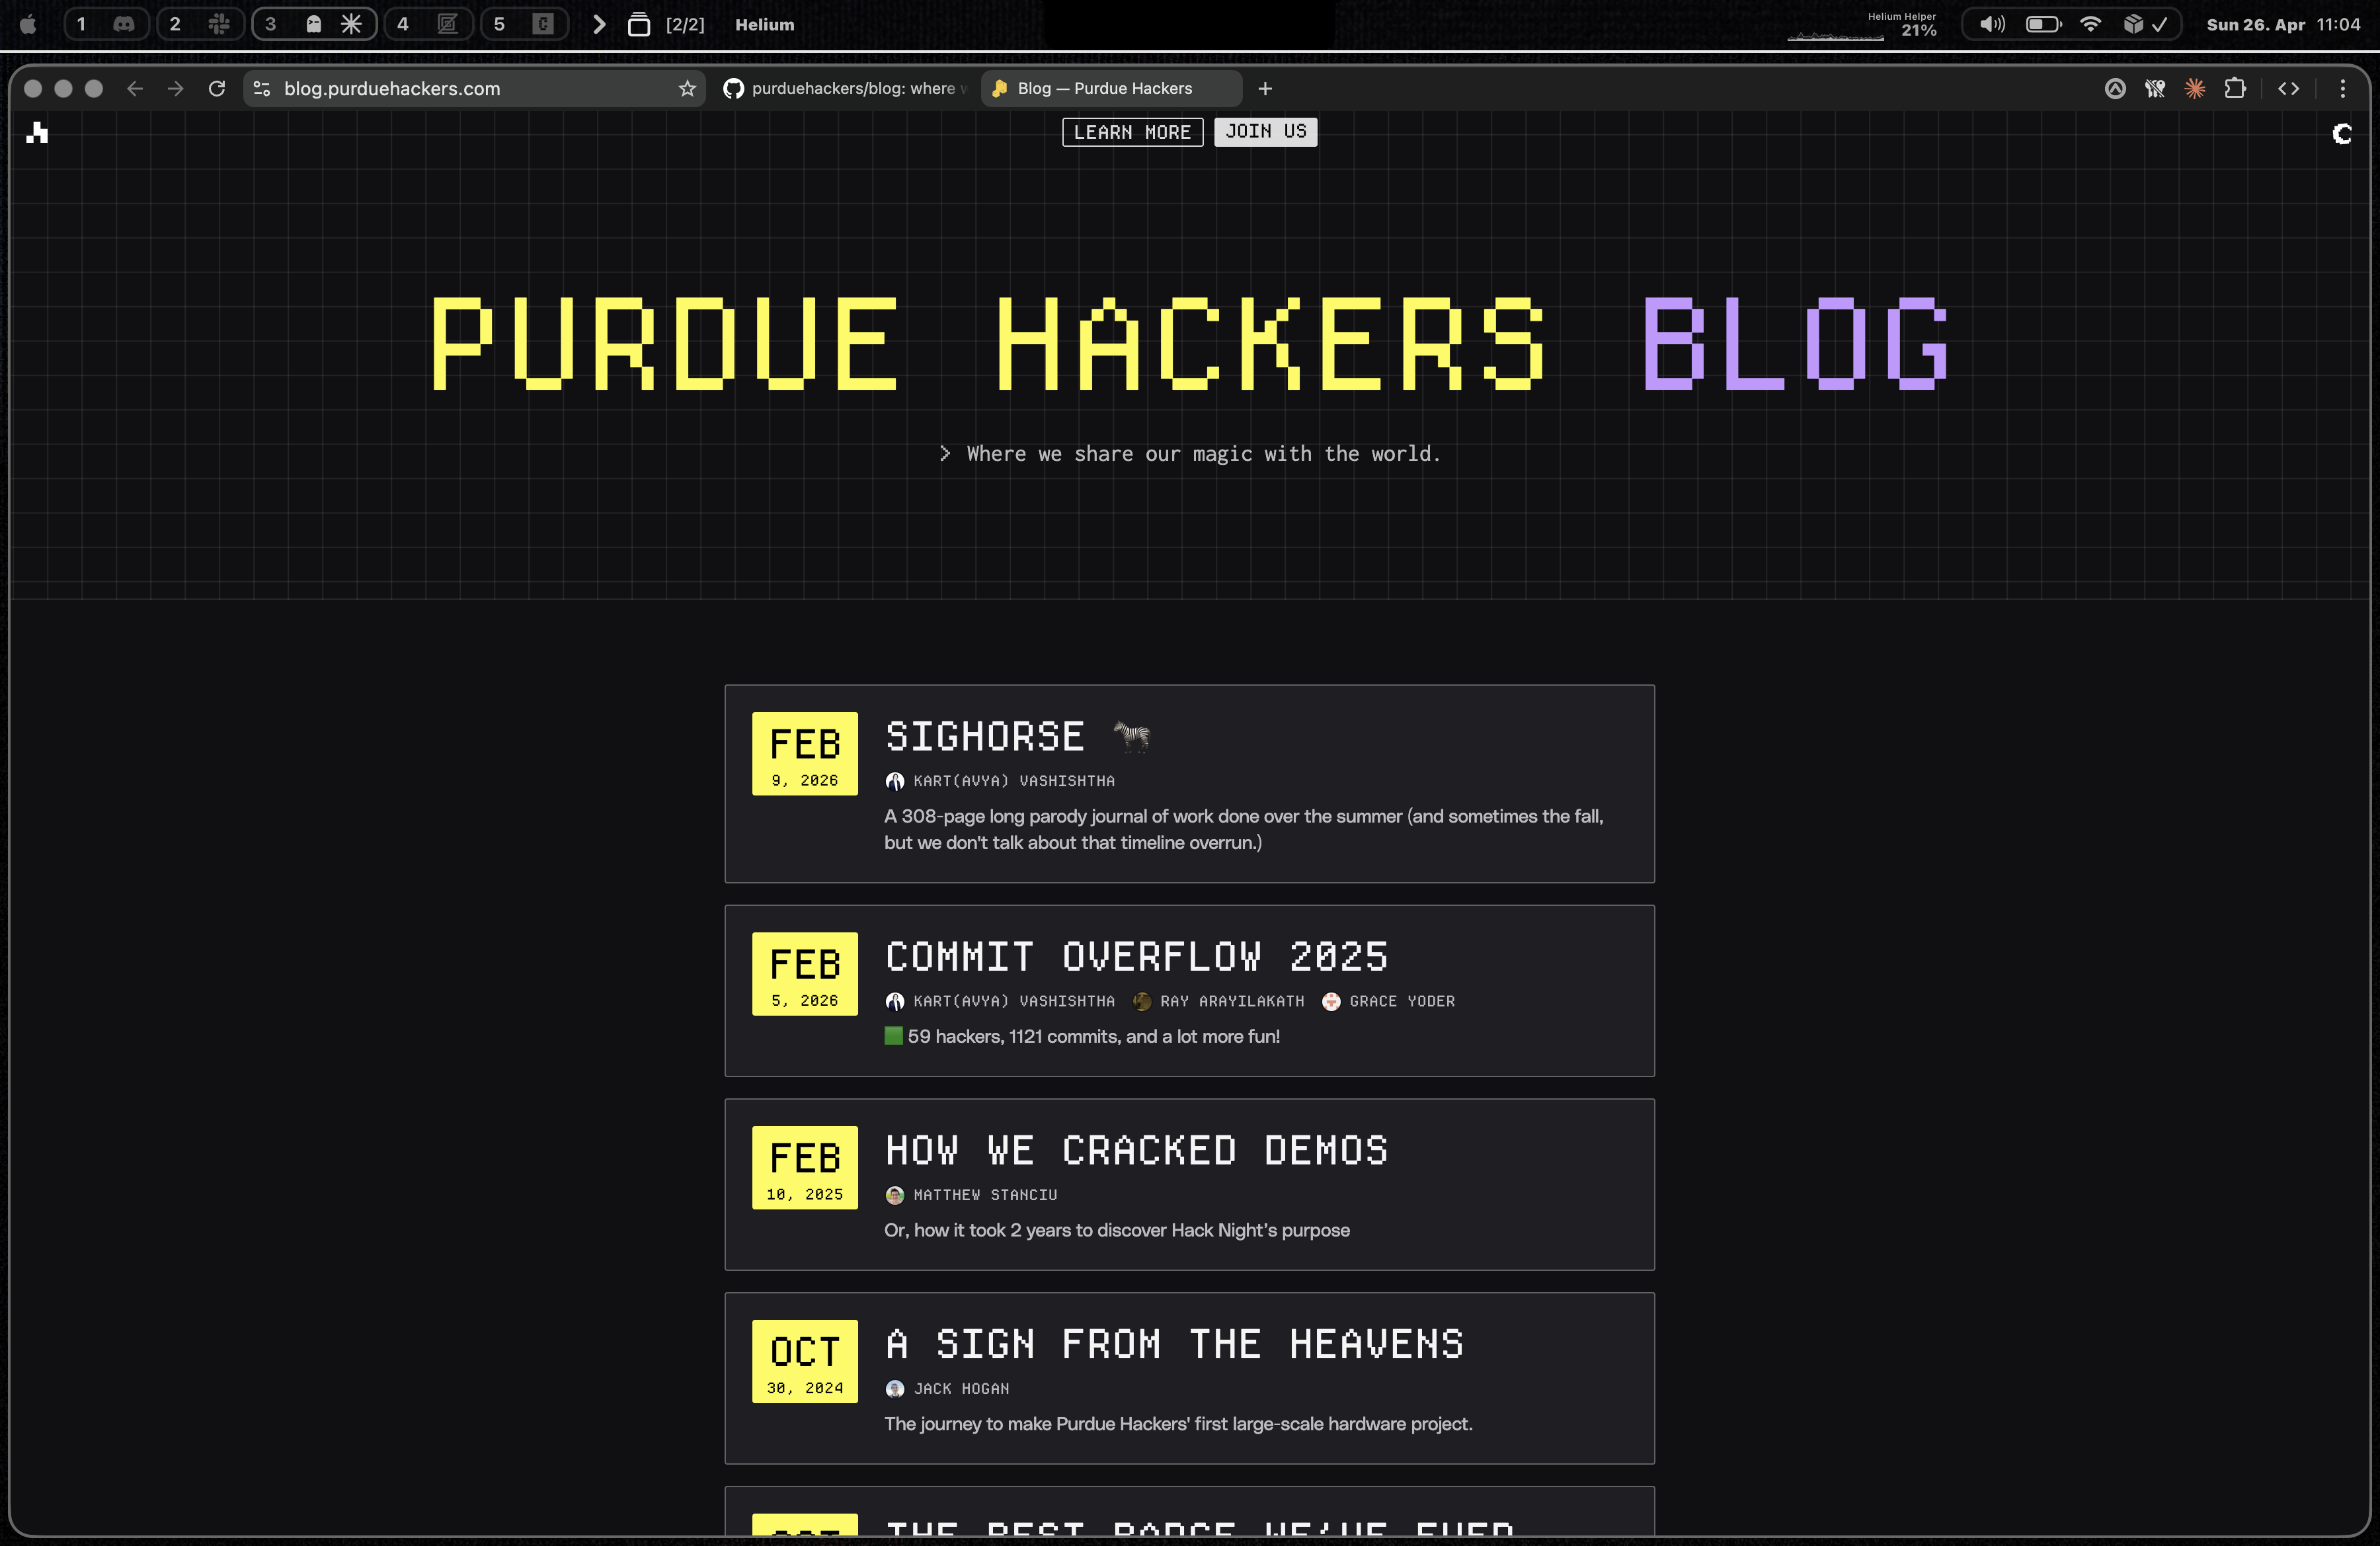Open the Wi-Fi menu

pyautogui.click(x=2090, y=24)
